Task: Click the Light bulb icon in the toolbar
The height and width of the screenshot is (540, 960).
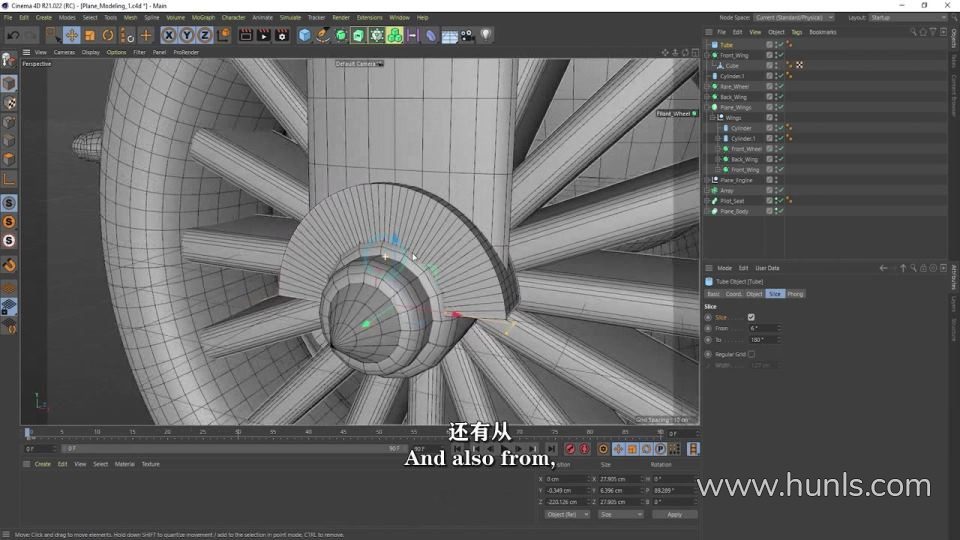Action: click(486, 35)
